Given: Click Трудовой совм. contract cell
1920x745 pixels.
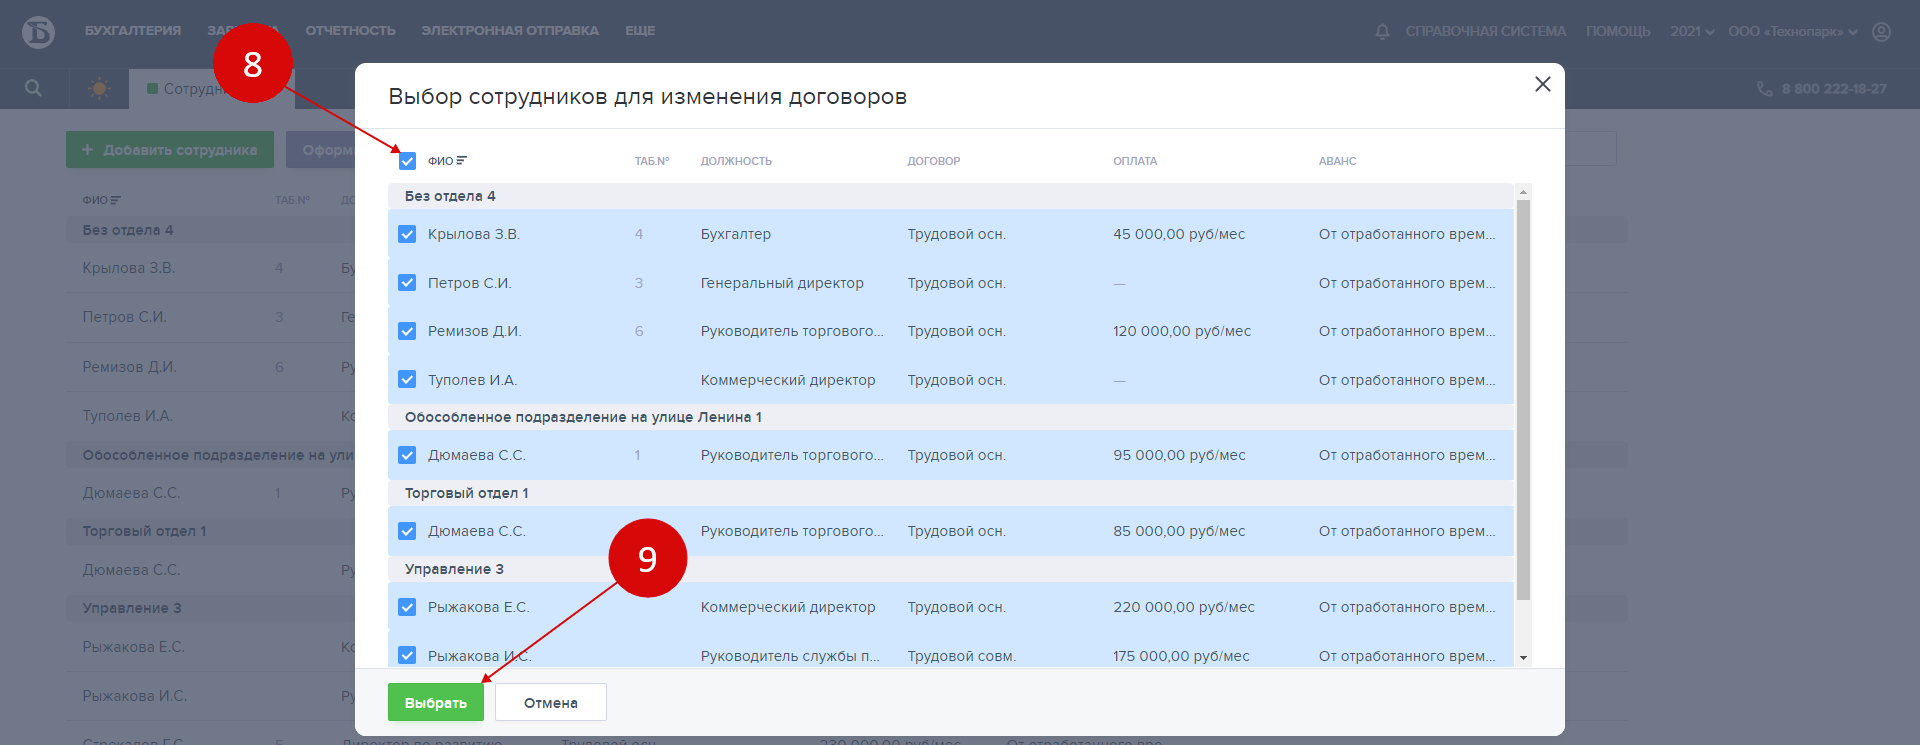Looking at the screenshot, I should point(962,656).
